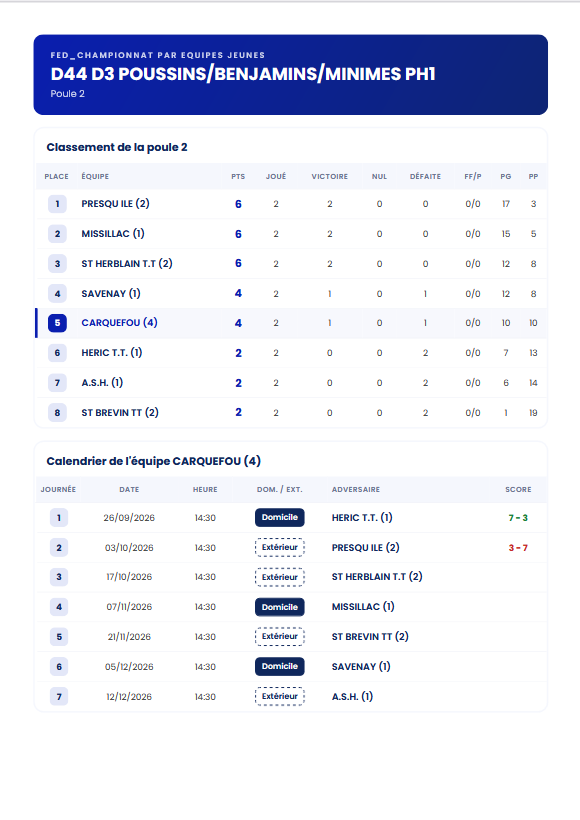Viewport: 580px width, 820px height.
Task: Click the PTS column header
Action: point(238,177)
